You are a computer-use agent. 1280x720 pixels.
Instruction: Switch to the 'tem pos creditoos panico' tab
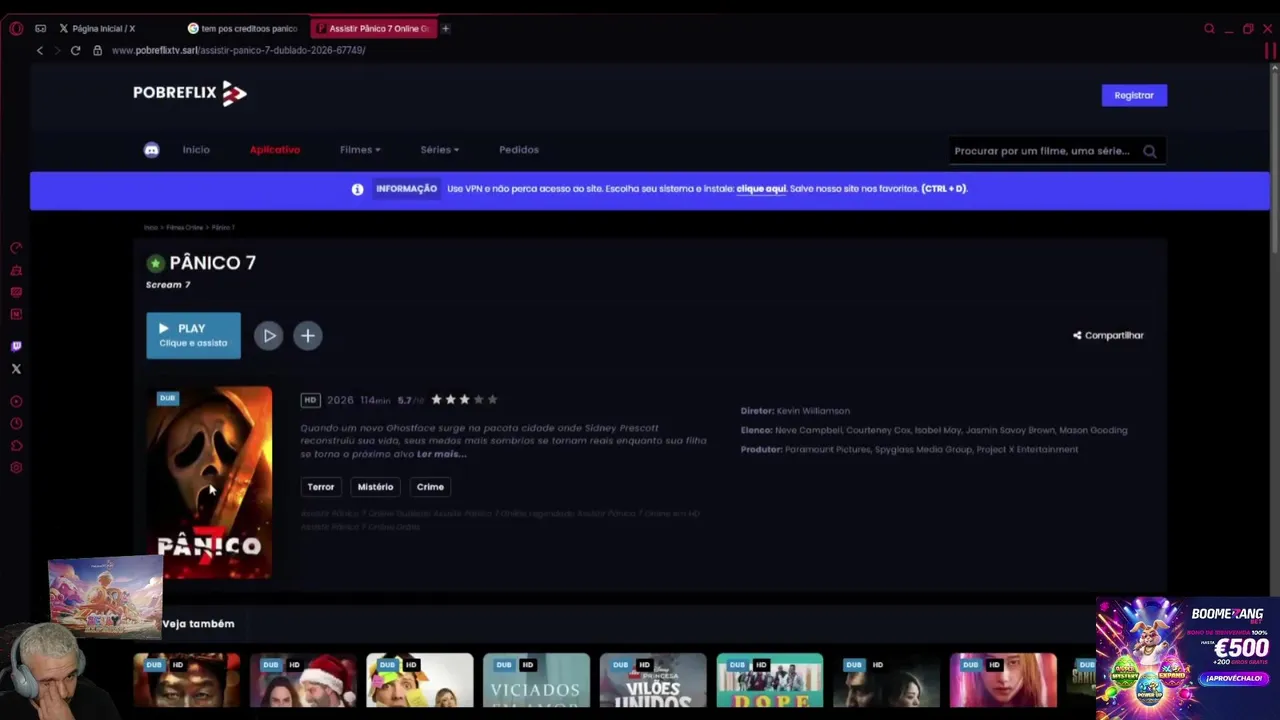pos(244,28)
